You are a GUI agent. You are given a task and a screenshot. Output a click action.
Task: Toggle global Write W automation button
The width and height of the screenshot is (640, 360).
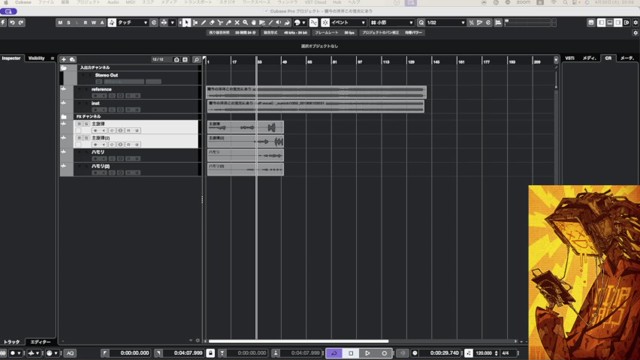pos(93,22)
